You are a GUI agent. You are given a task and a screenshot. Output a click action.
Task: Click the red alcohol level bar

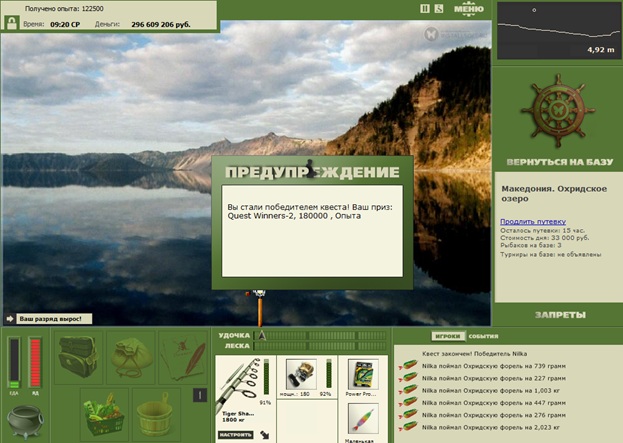click(x=35, y=363)
